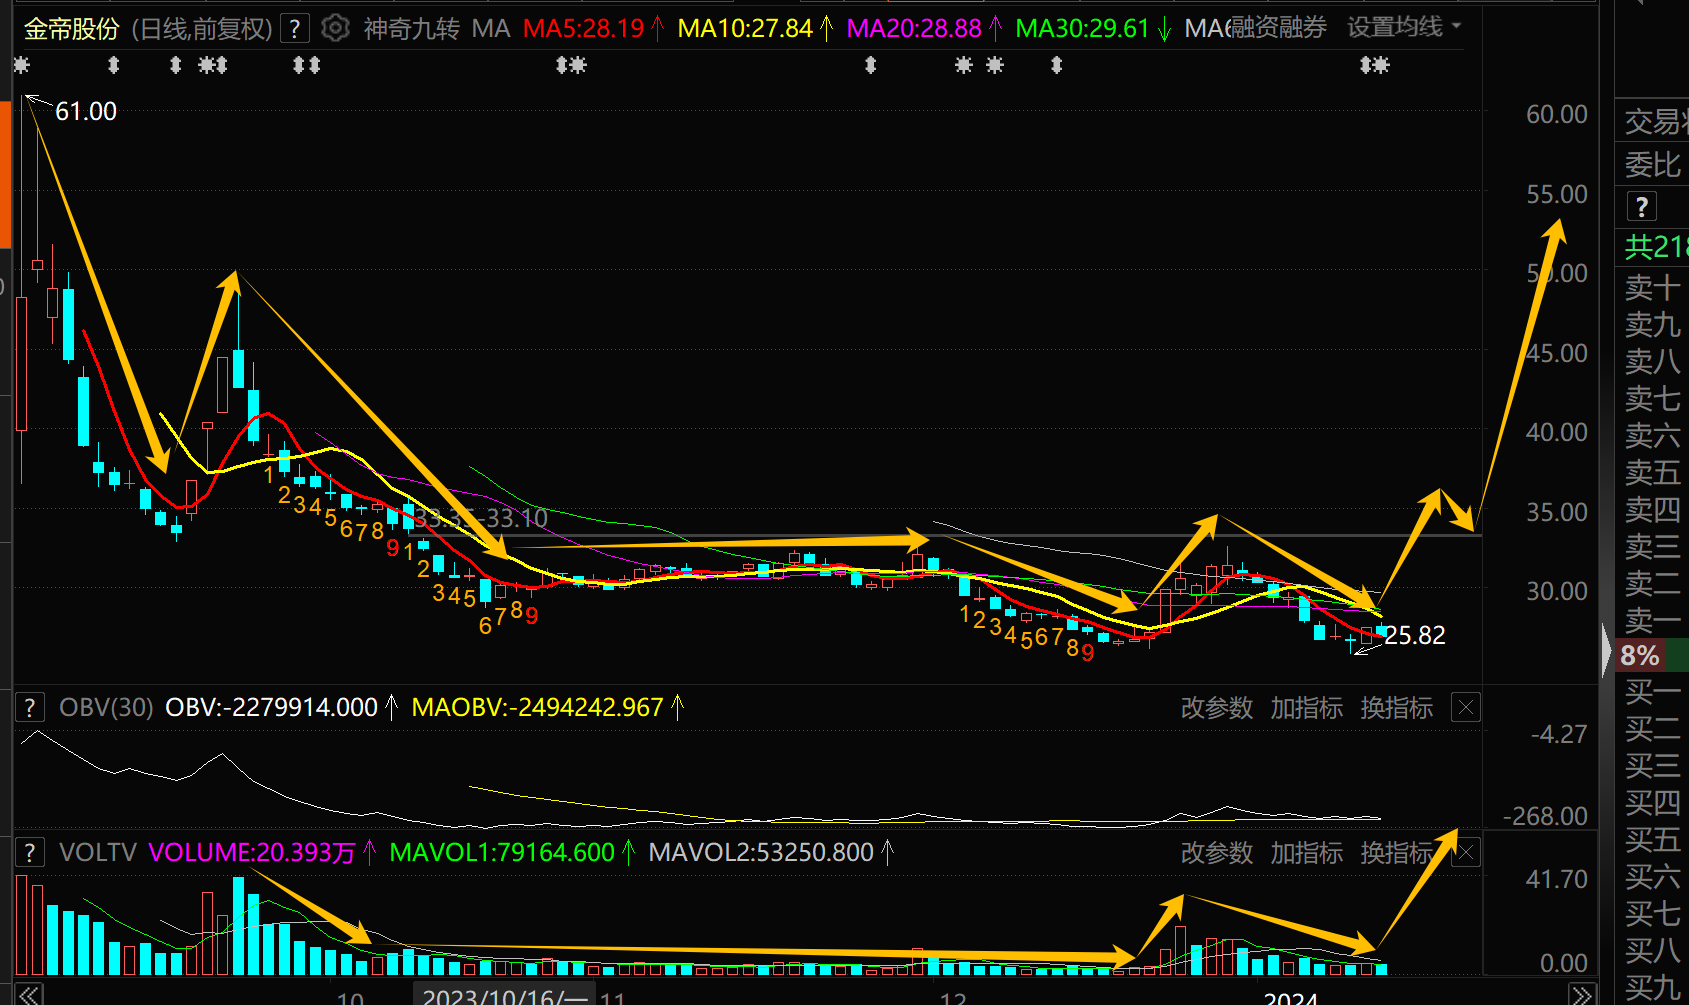Click the OBV(30) indicator name
The image size is (1689, 1005).
pyautogui.click(x=106, y=708)
